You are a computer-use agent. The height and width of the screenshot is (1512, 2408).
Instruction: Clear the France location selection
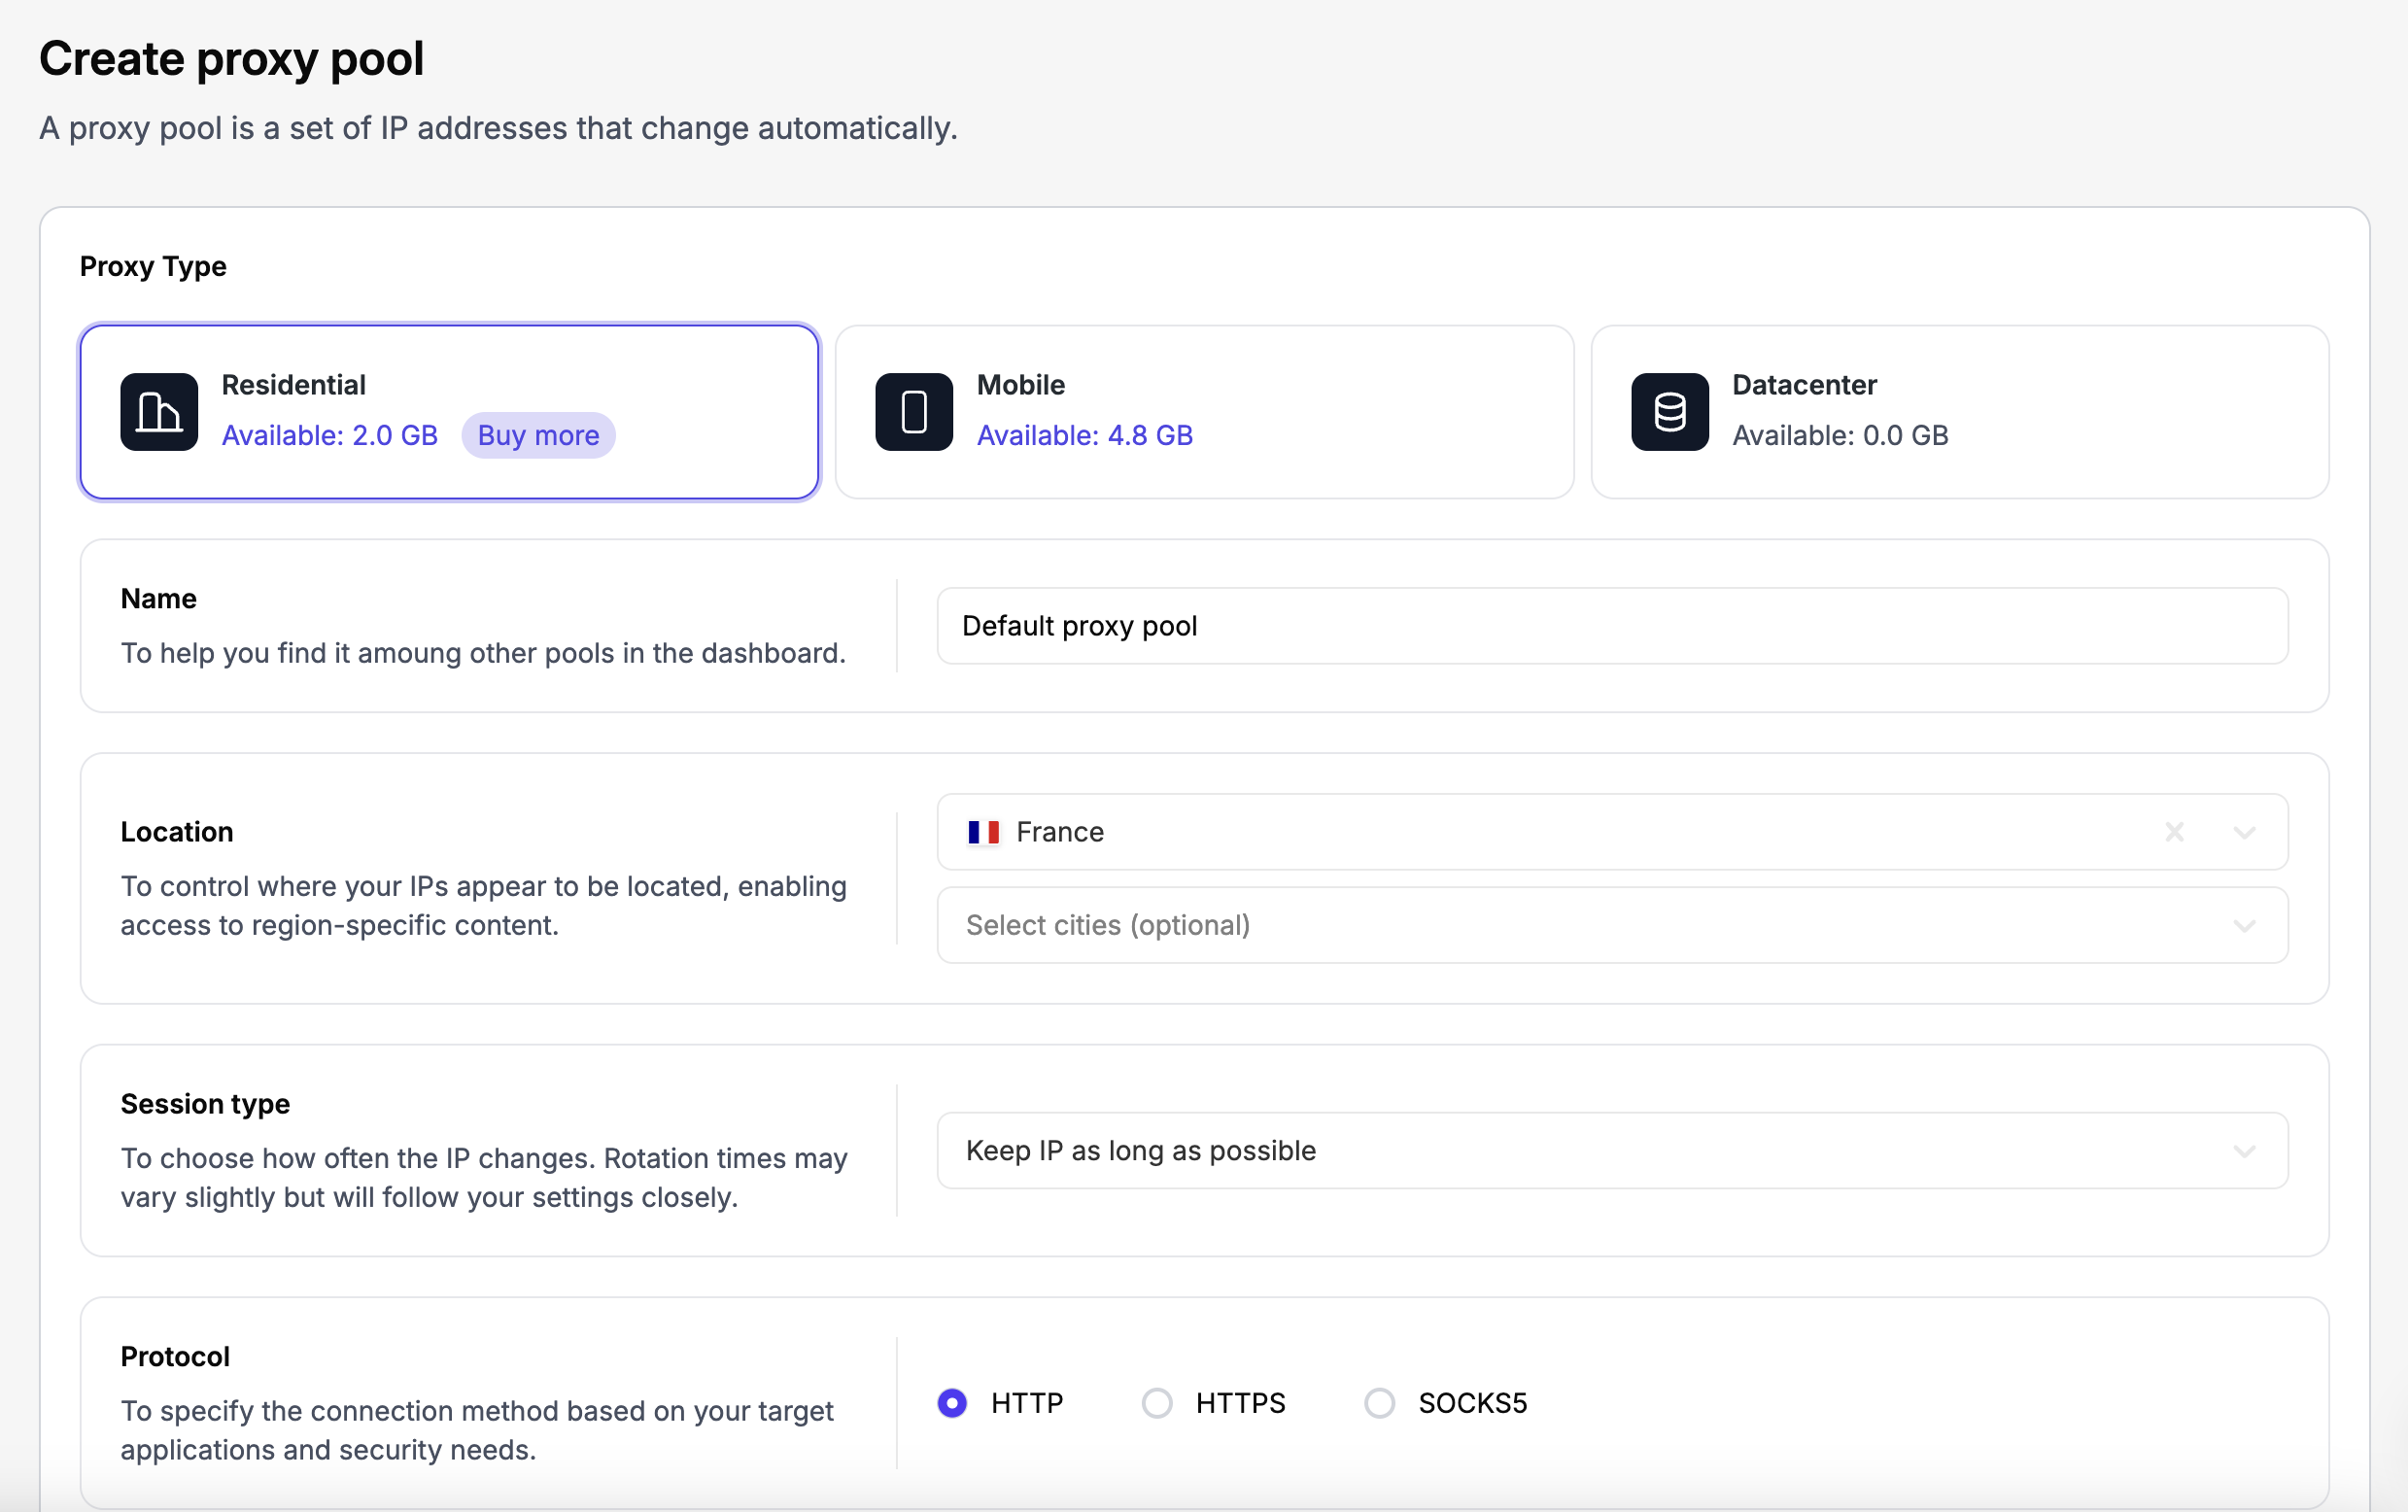(x=2174, y=832)
